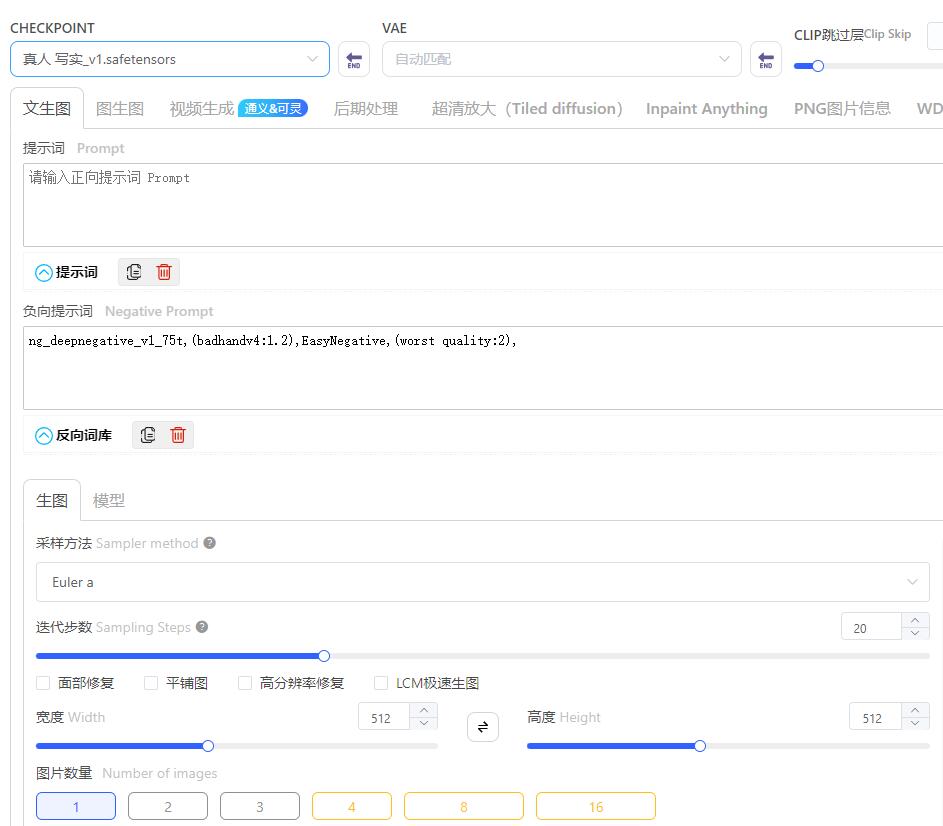
Task: Open the CHECKPOINT model dropdown
Action: (x=170, y=59)
